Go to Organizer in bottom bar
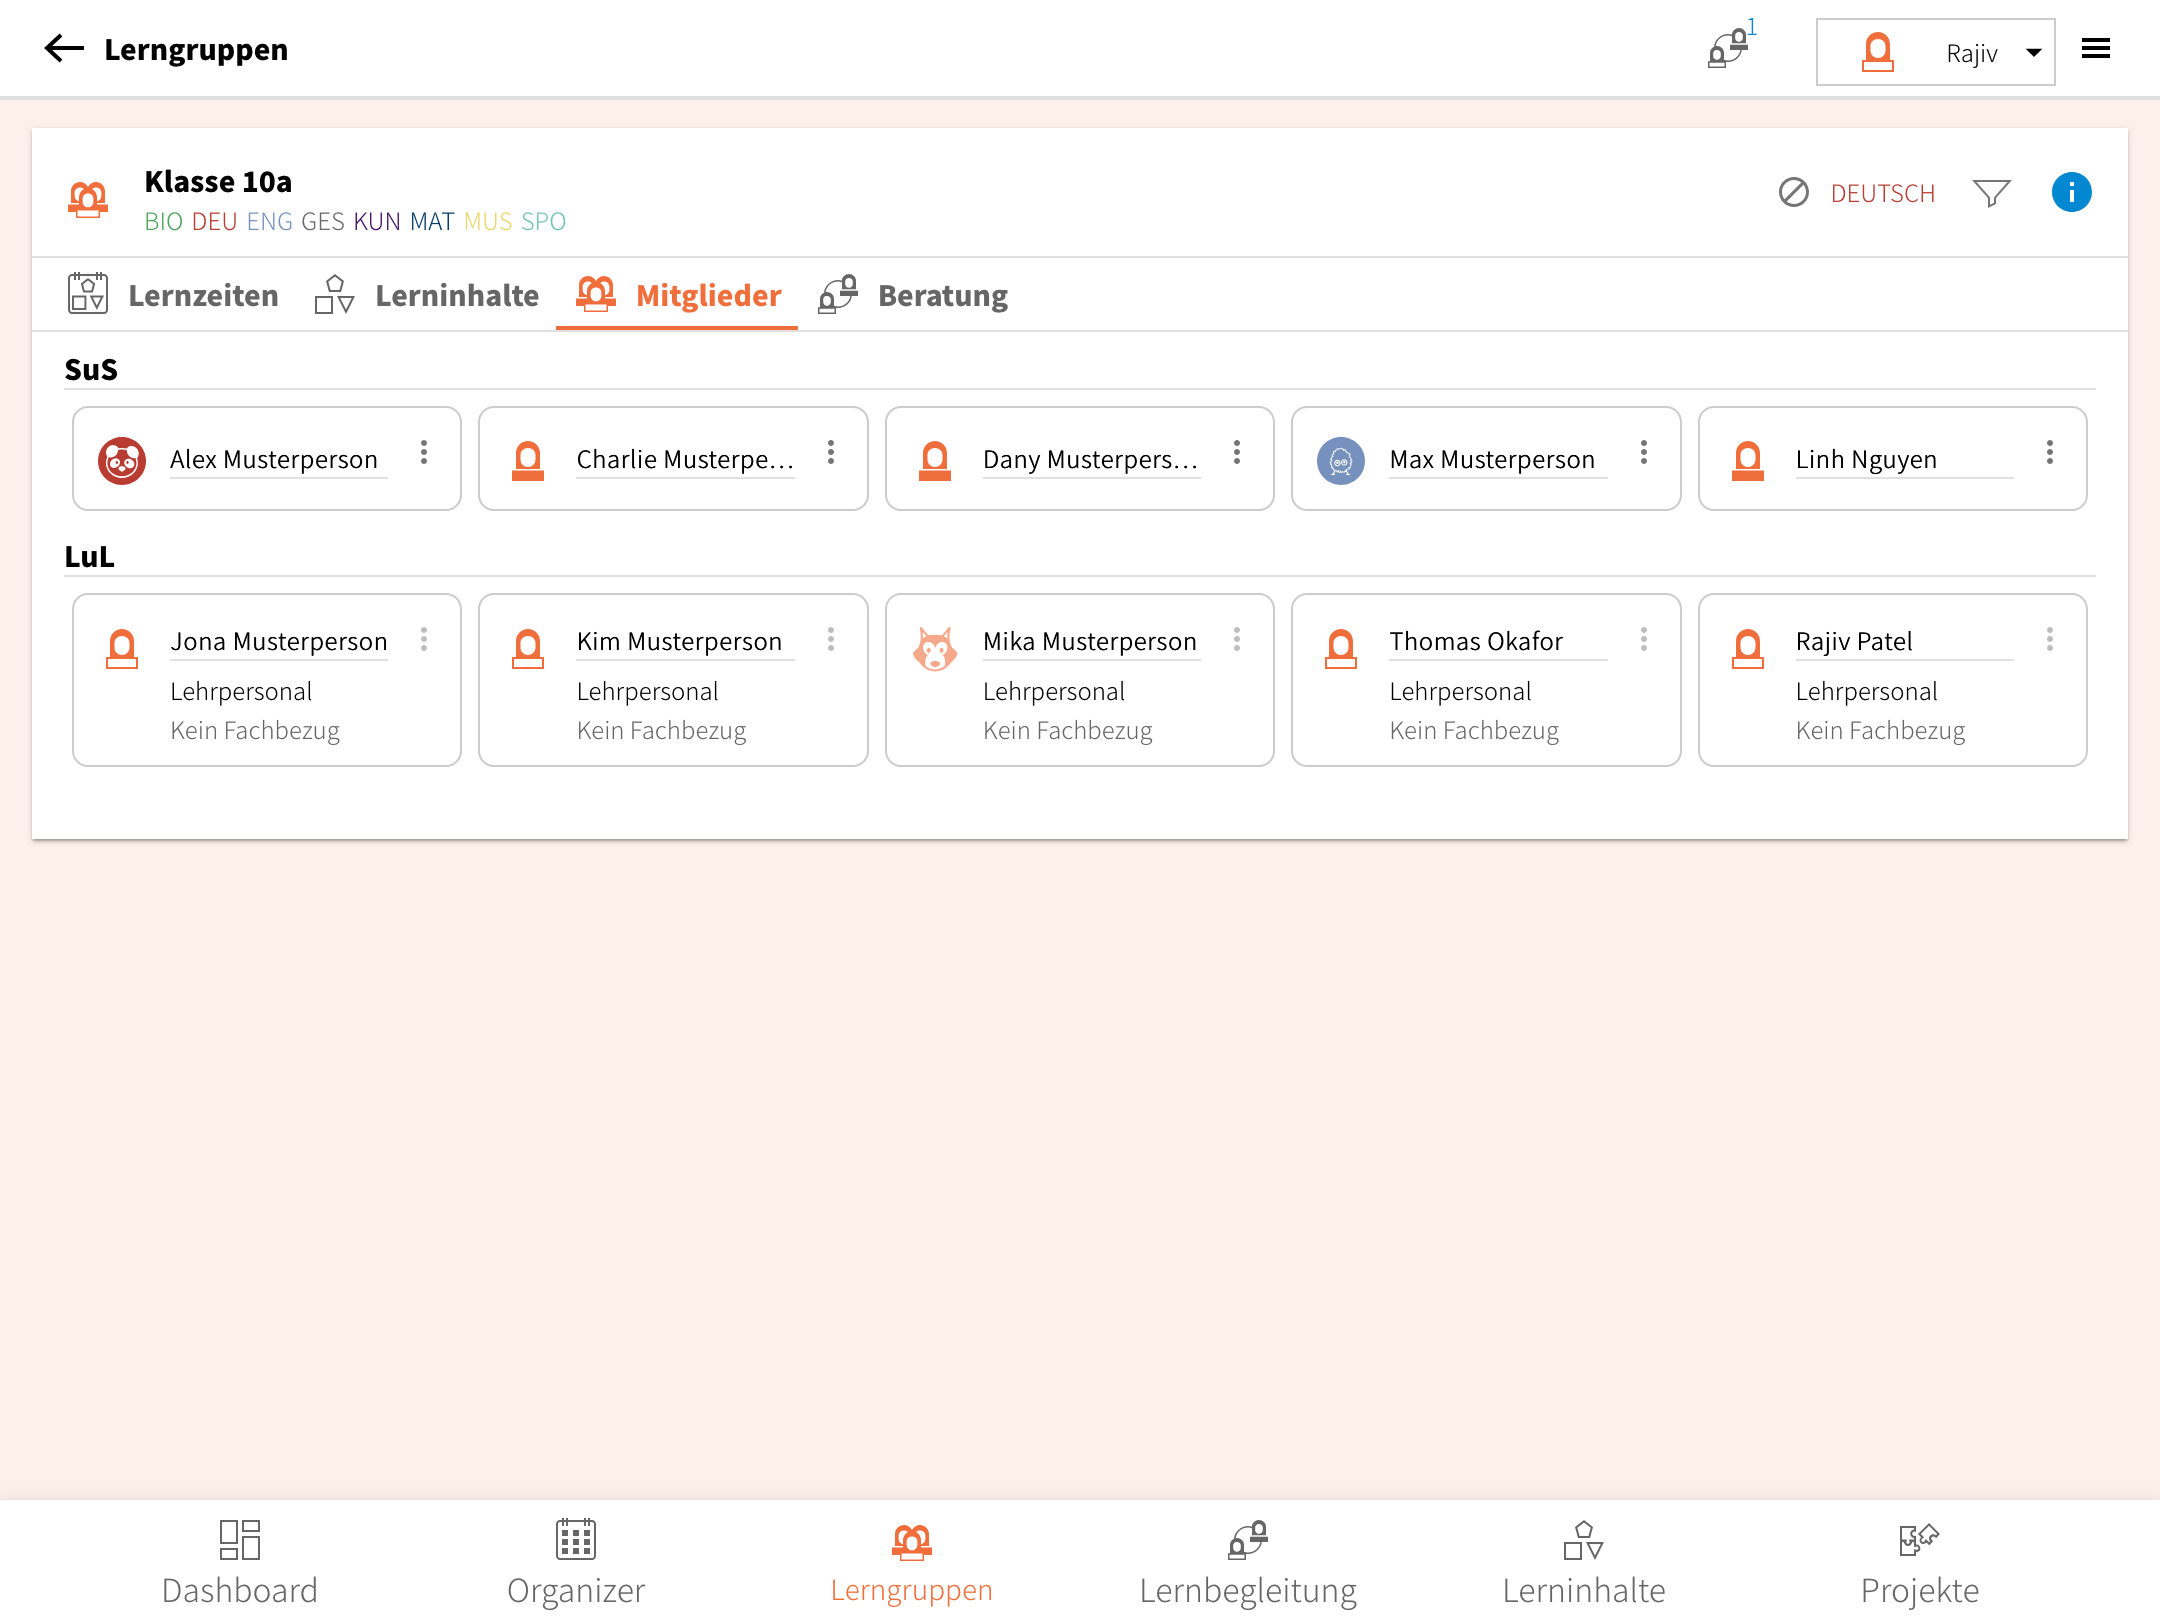 point(576,1562)
